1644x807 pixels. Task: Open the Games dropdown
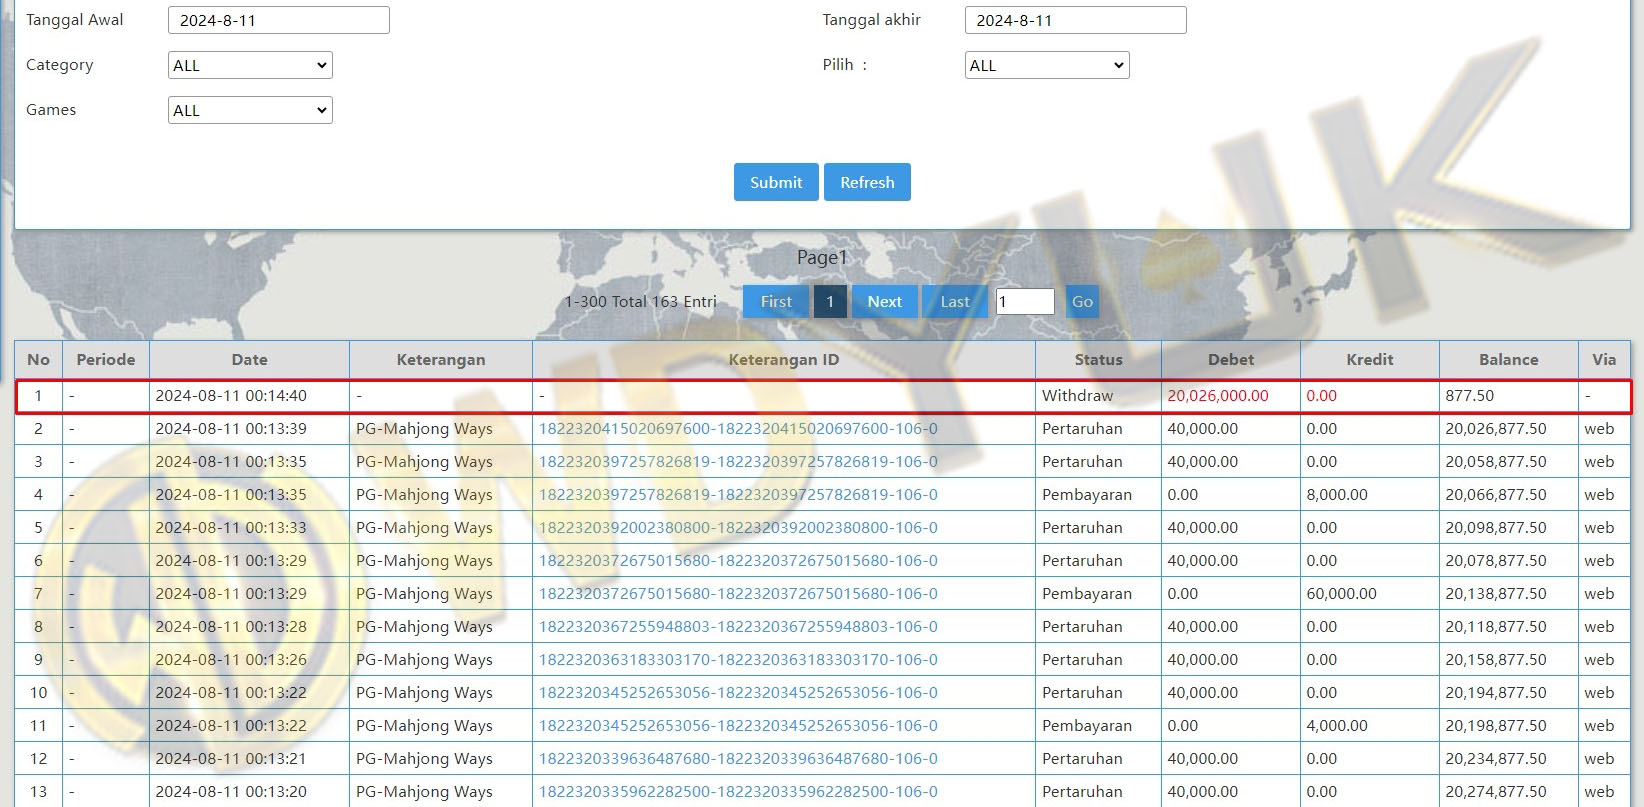click(x=250, y=110)
